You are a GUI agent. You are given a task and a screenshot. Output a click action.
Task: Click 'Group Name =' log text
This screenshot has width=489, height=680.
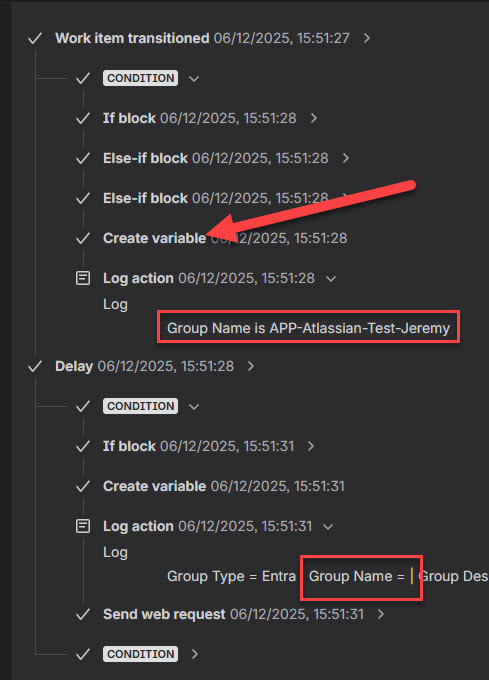pos(357,576)
